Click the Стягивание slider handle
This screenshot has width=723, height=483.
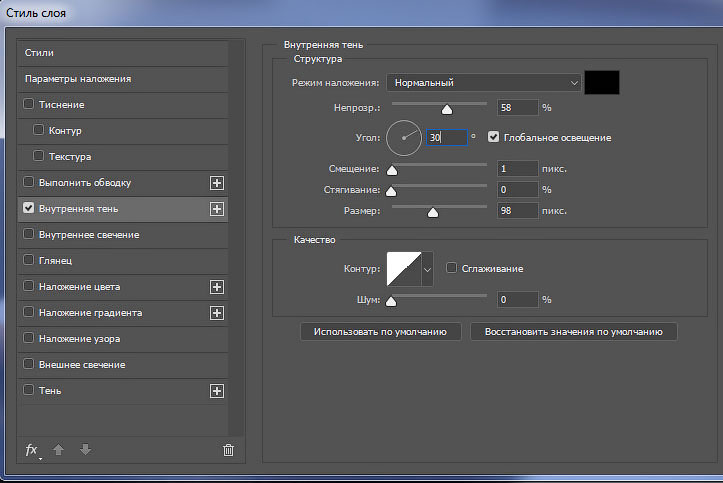tap(391, 191)
